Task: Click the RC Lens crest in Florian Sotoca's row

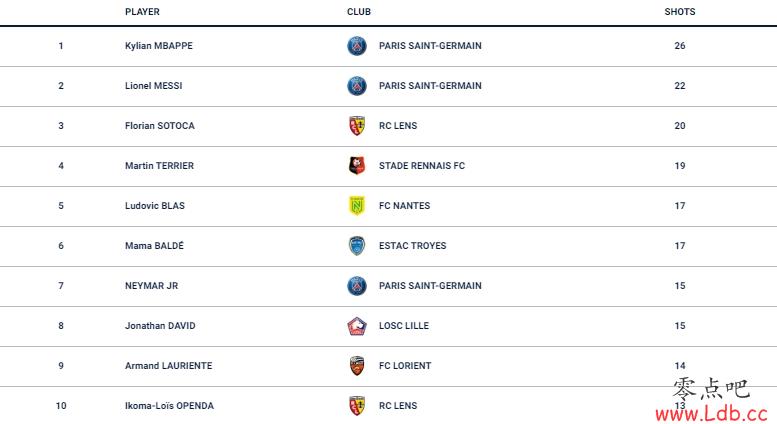Action: [x=357, y=126]
